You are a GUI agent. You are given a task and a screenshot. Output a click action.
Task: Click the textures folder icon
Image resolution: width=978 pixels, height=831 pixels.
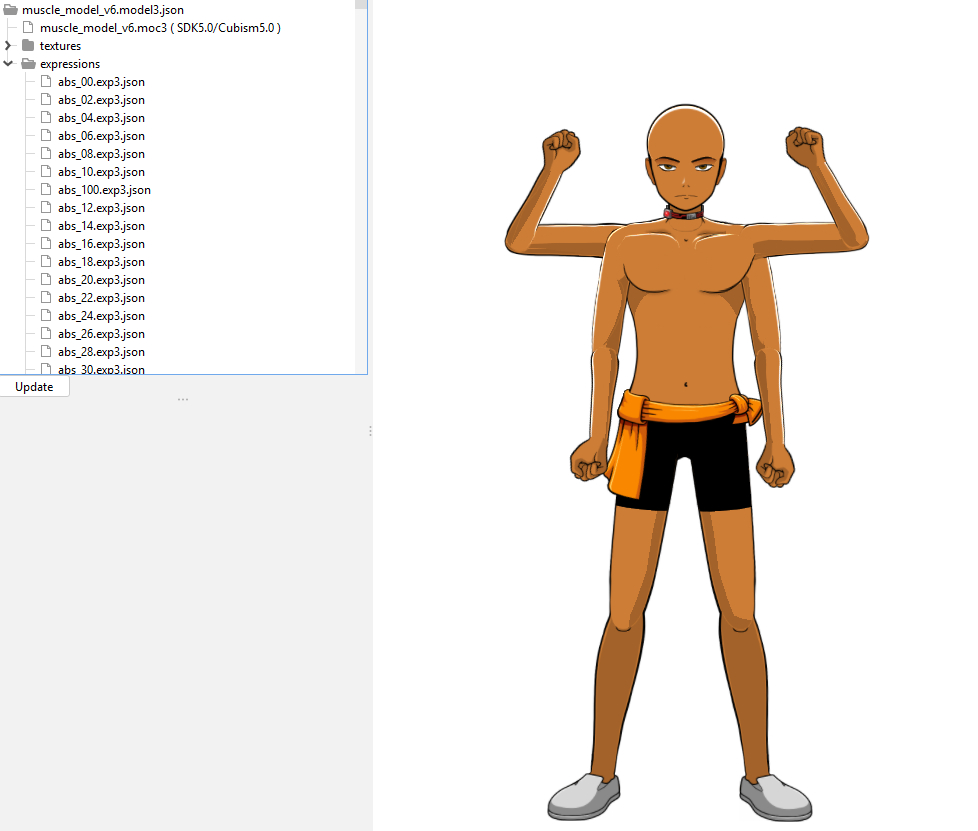[x=28, y=46]
